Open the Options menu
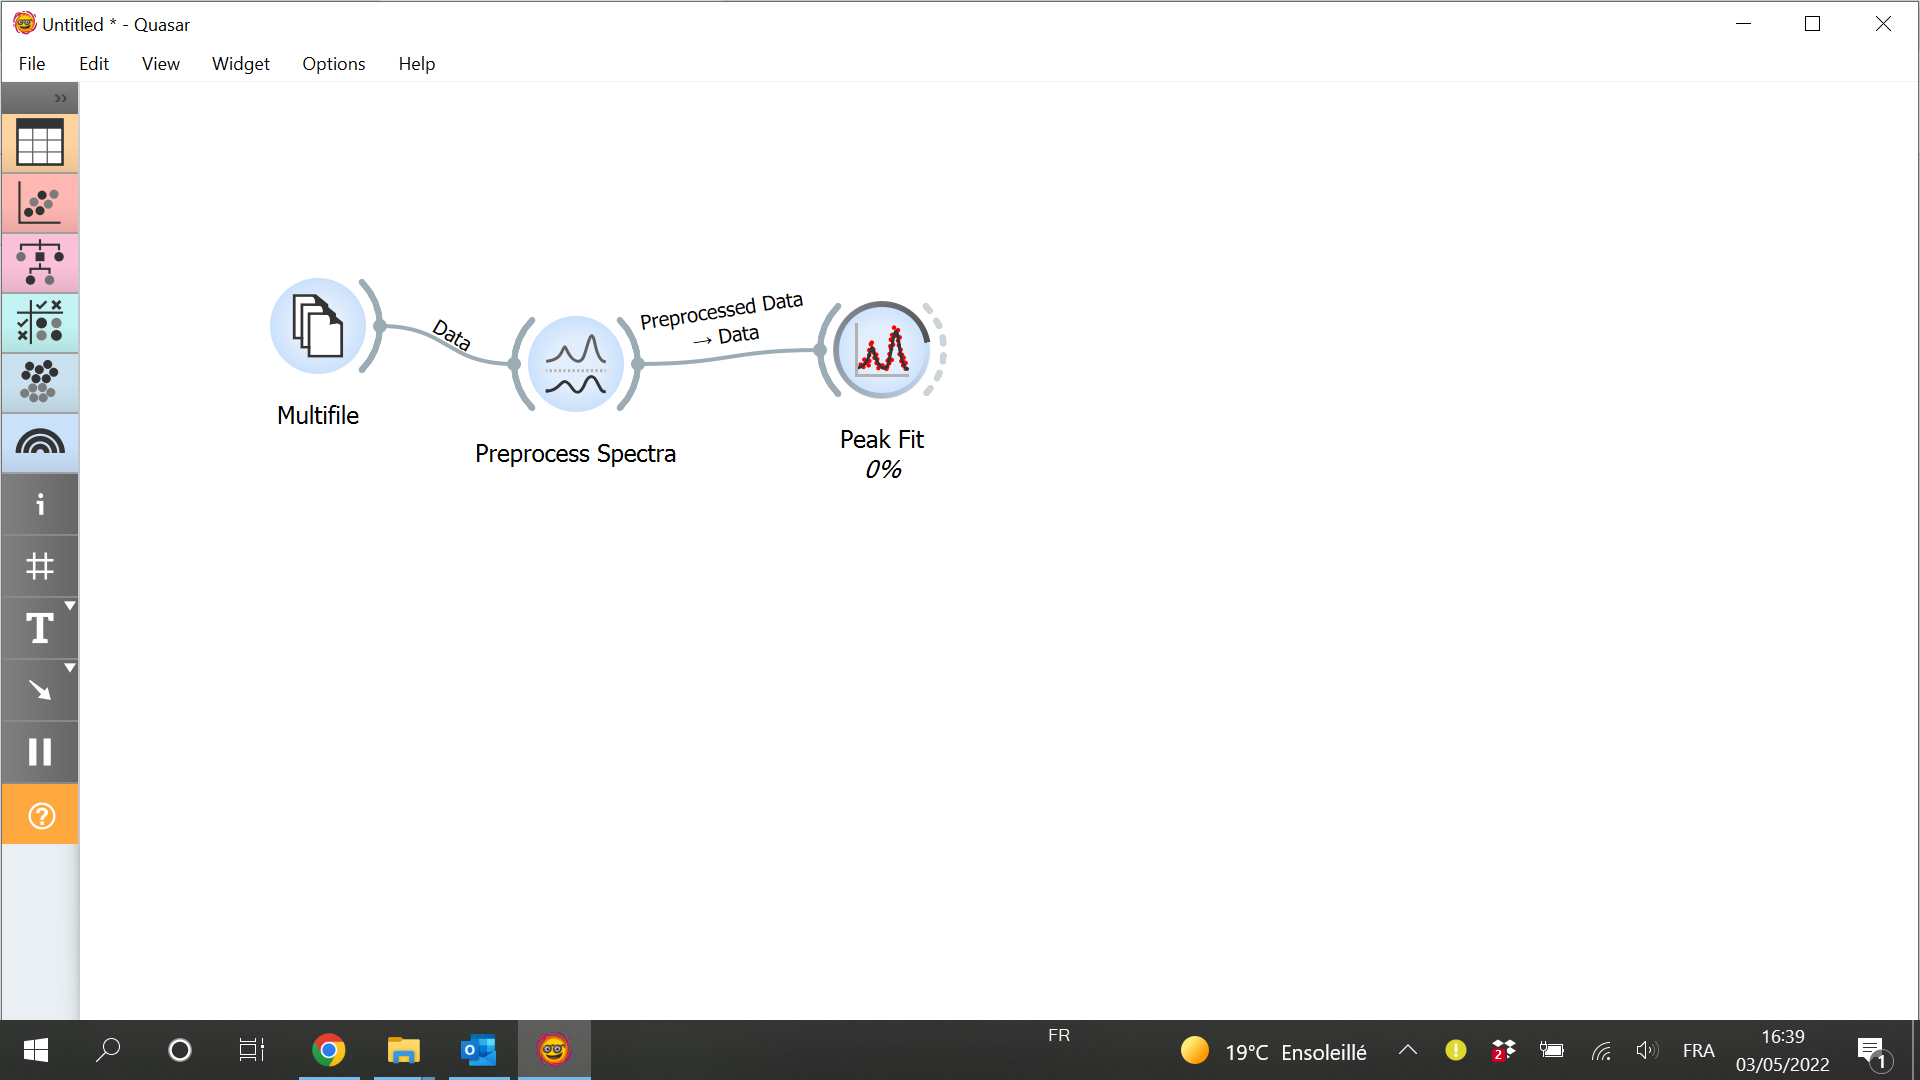Screen dimensions: 1920x1080 coord(333,63)
